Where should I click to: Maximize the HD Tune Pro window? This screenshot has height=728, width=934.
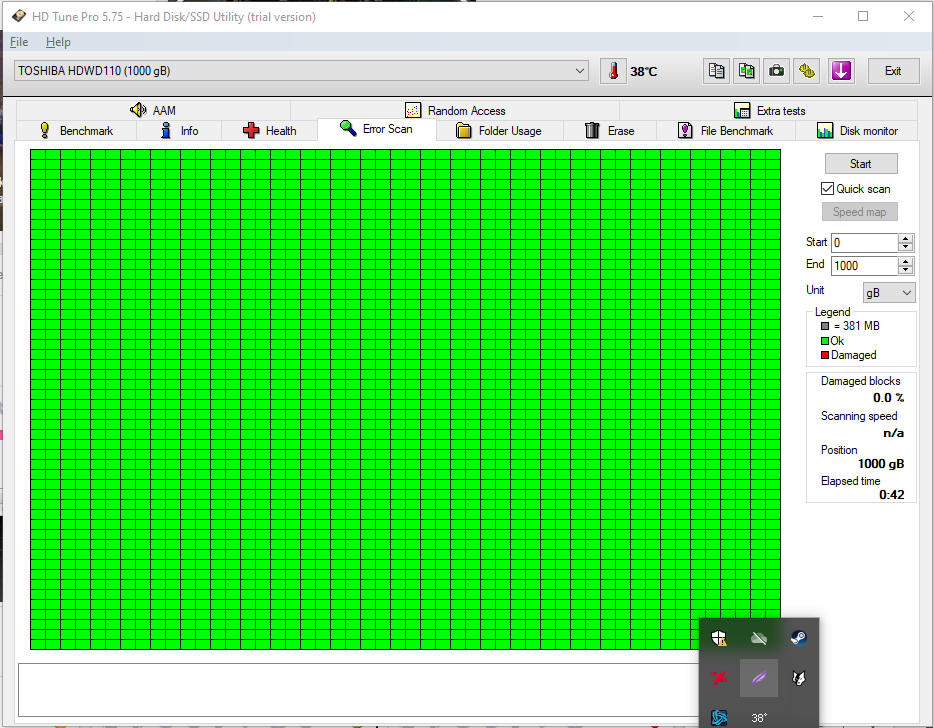(863, 16)
